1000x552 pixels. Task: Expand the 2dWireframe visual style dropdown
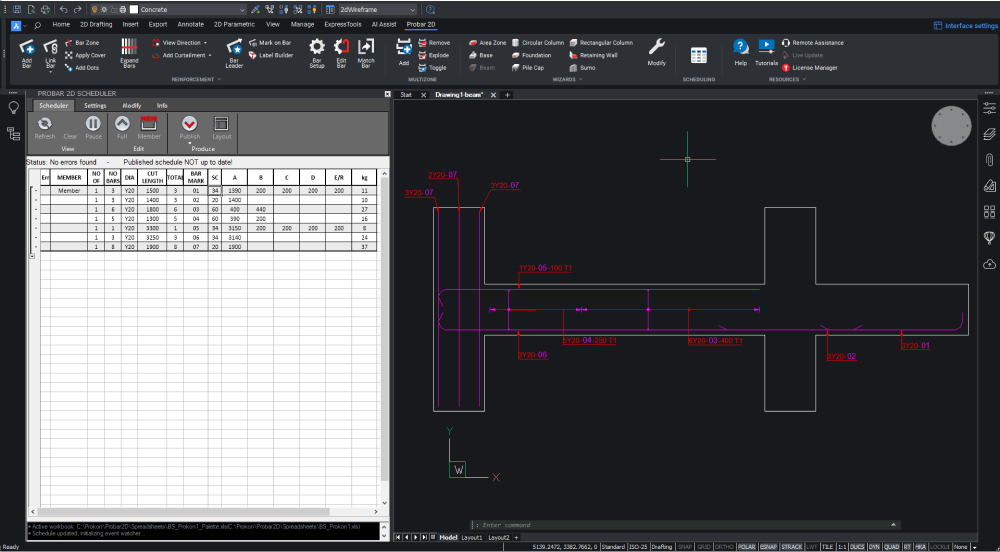point(377,9)
